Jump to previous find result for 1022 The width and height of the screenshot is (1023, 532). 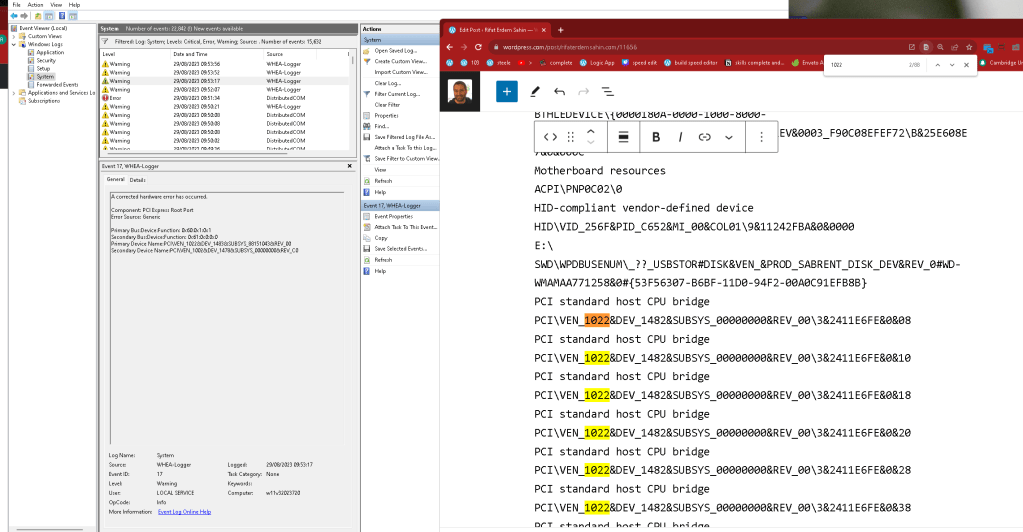click(938, 65)
